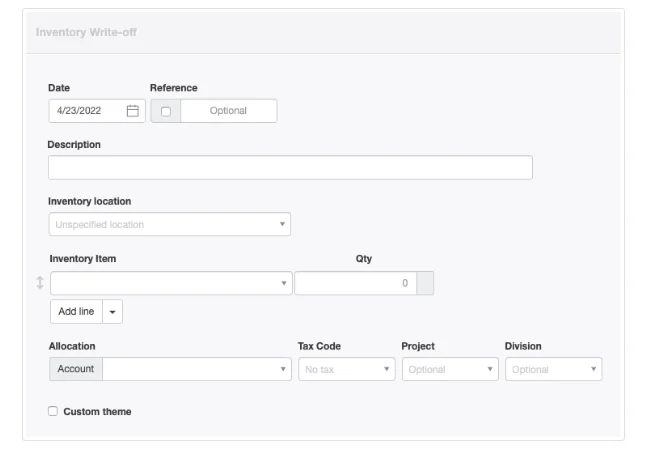
Task: Select the Tax Code dropdown
Action: [x=347, y=369]
